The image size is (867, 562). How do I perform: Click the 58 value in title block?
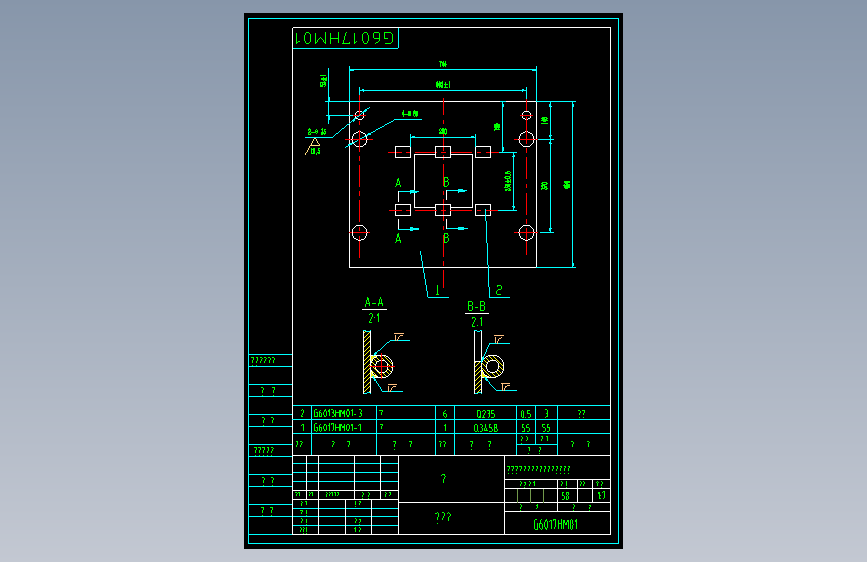[565, 496]
